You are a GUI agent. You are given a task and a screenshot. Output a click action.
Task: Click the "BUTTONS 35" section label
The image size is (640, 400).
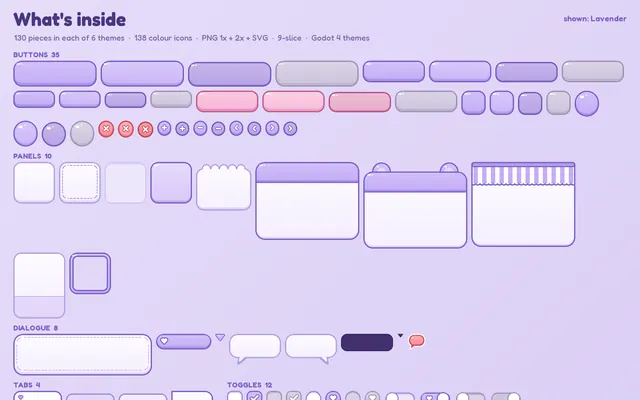pos(36,55)
